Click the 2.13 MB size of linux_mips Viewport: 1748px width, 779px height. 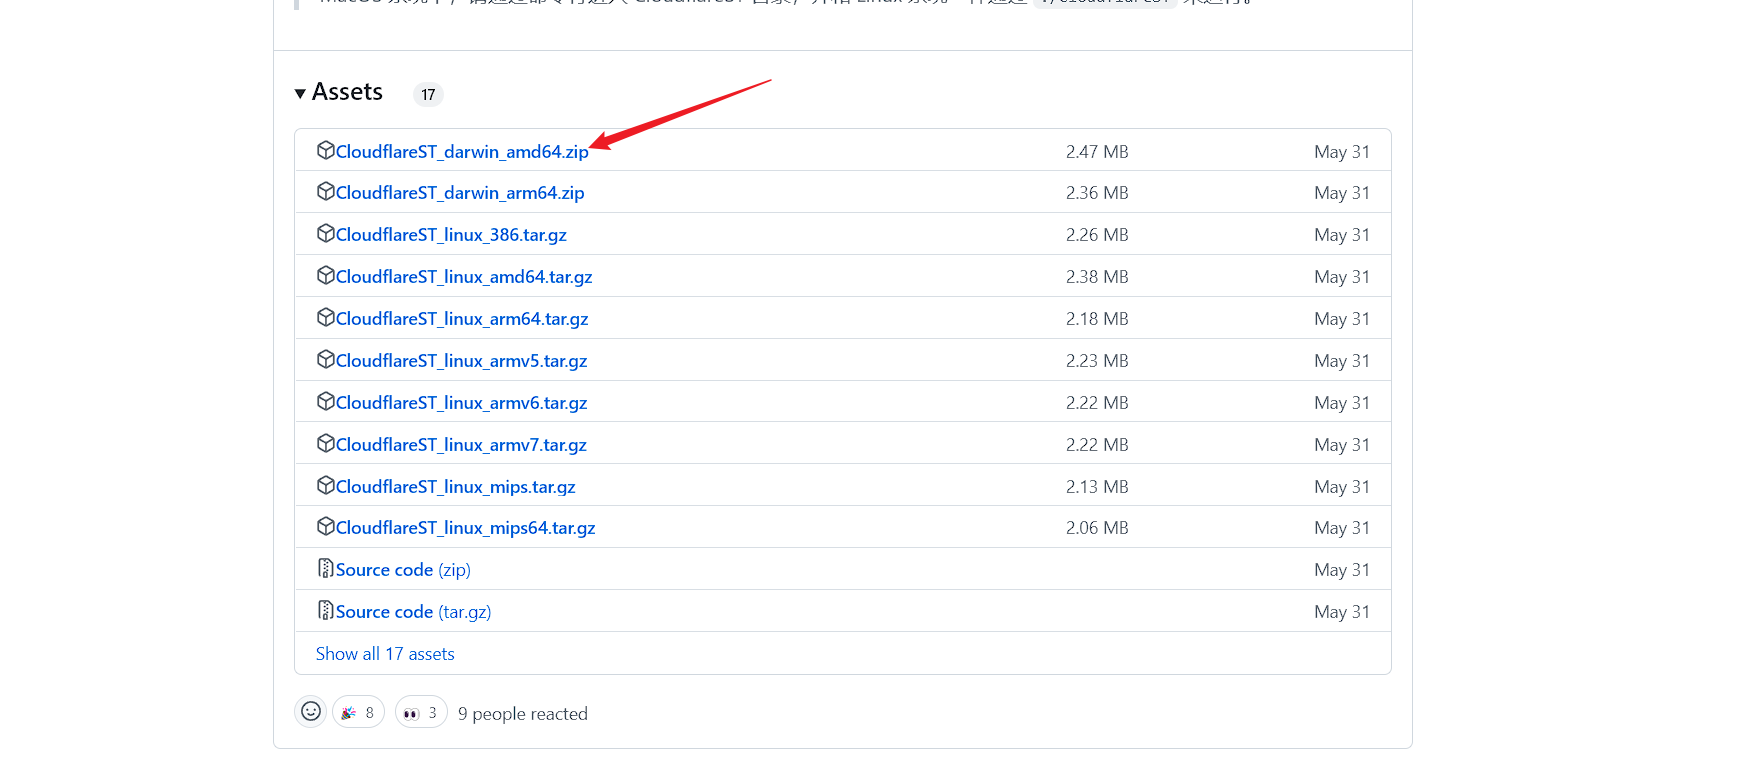(x=1097, y=487)
